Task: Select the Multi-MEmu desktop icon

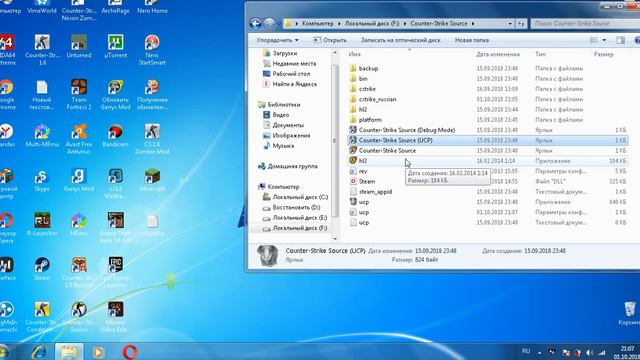Action: 42,136
